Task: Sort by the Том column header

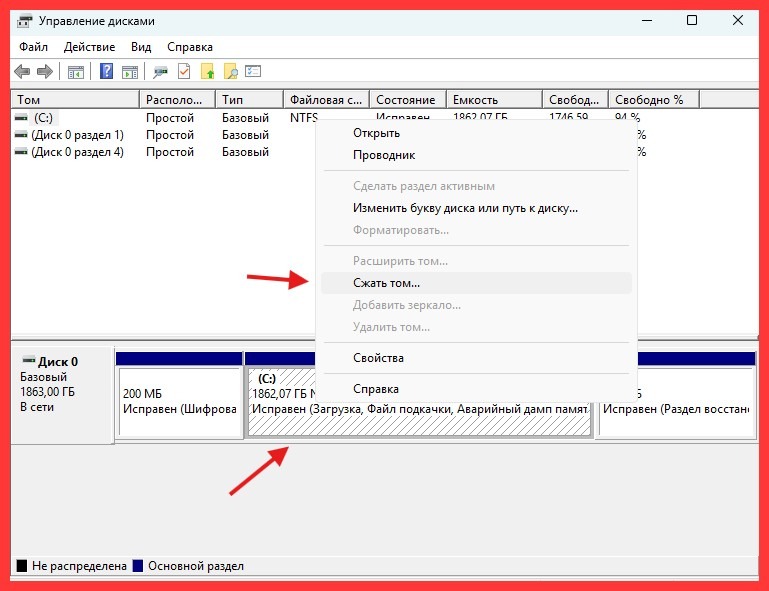Action: (74, 100)
